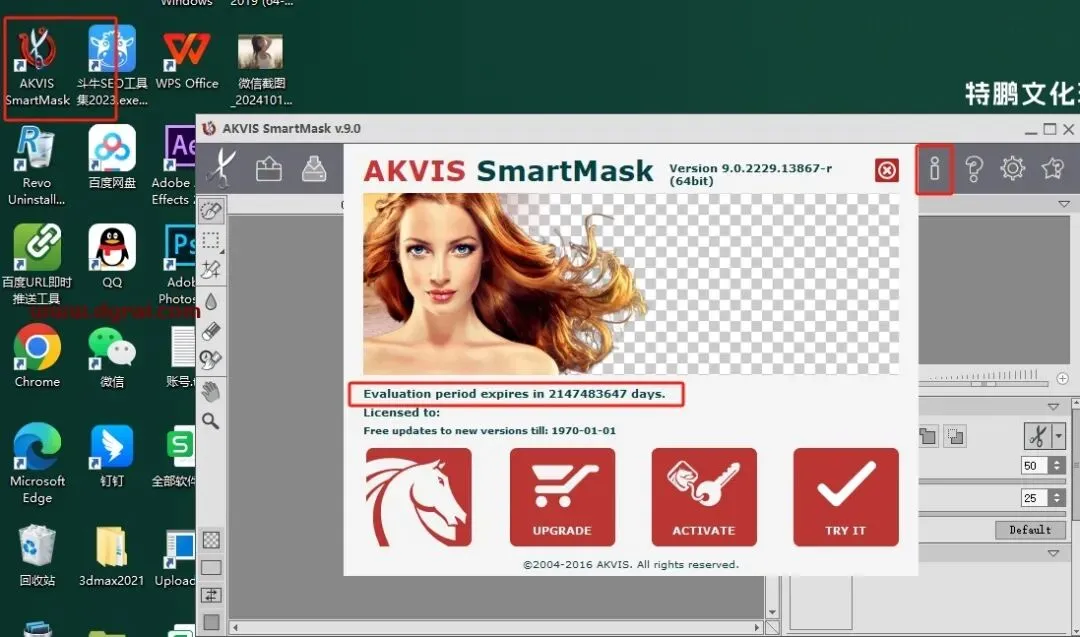Click the first overlapping squares selection icon
The width and height of the screenshot is (1080, 637).
click(x=928, y=436)
